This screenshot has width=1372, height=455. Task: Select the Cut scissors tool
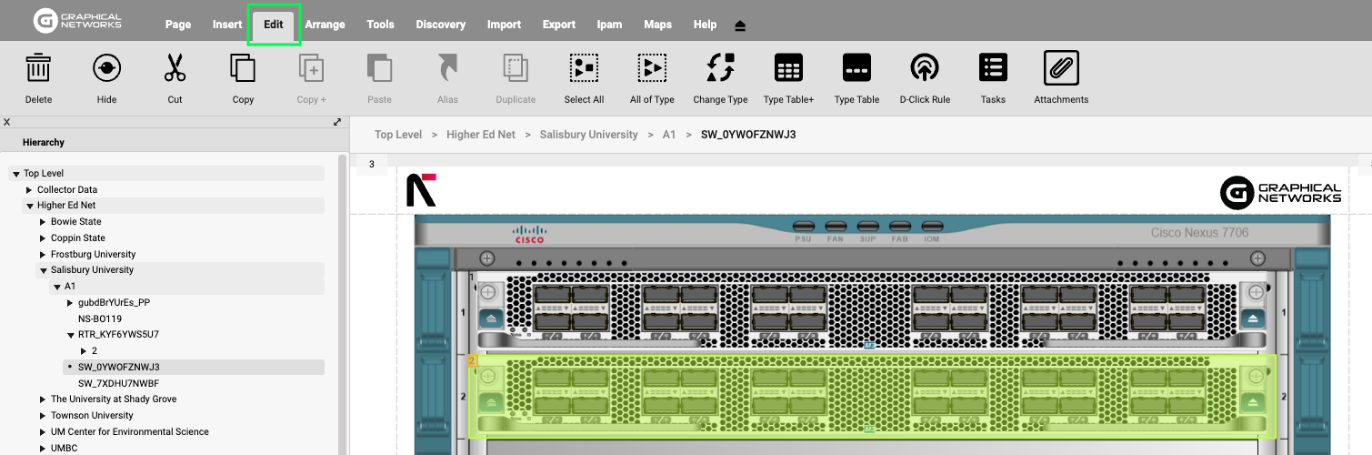tap(175, 68)
